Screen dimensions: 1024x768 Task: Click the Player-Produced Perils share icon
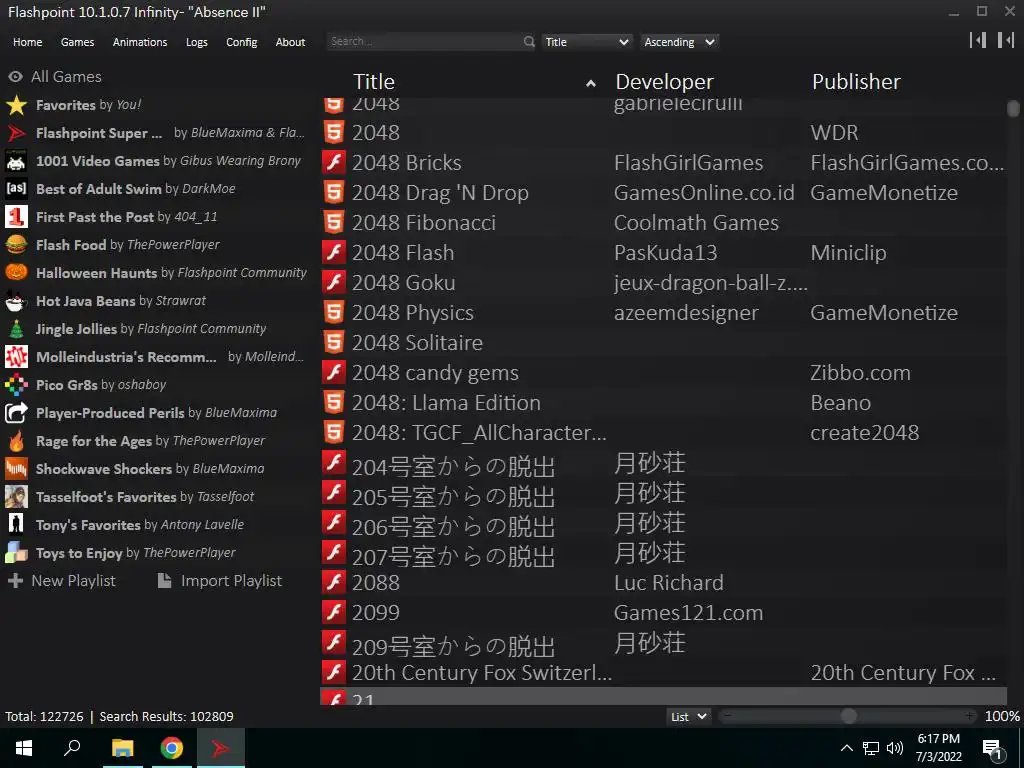coord(16,413)
